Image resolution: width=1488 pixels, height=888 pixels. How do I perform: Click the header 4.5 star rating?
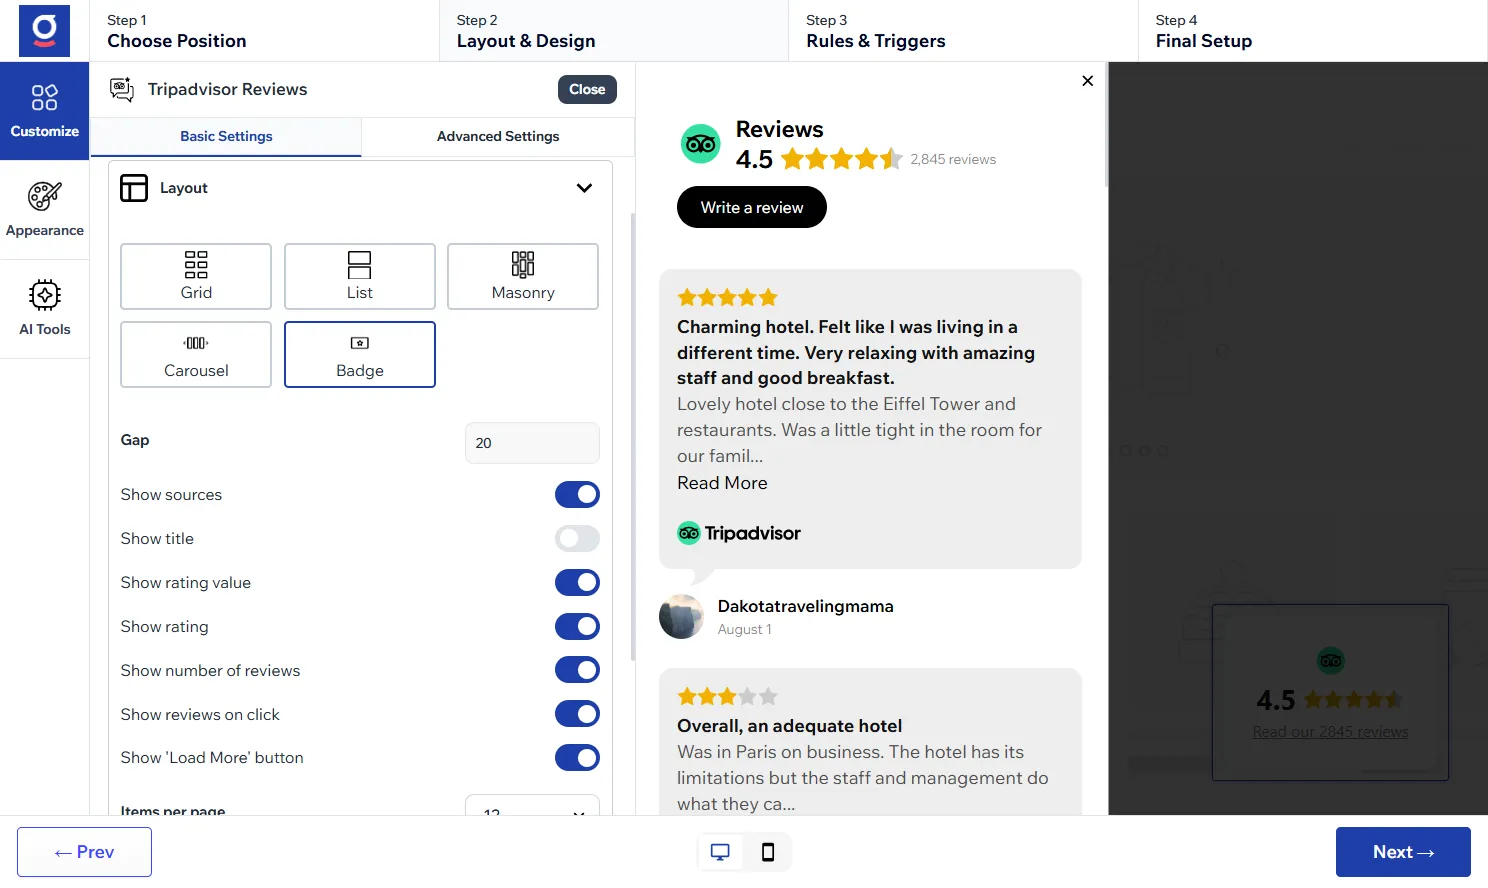842,159
